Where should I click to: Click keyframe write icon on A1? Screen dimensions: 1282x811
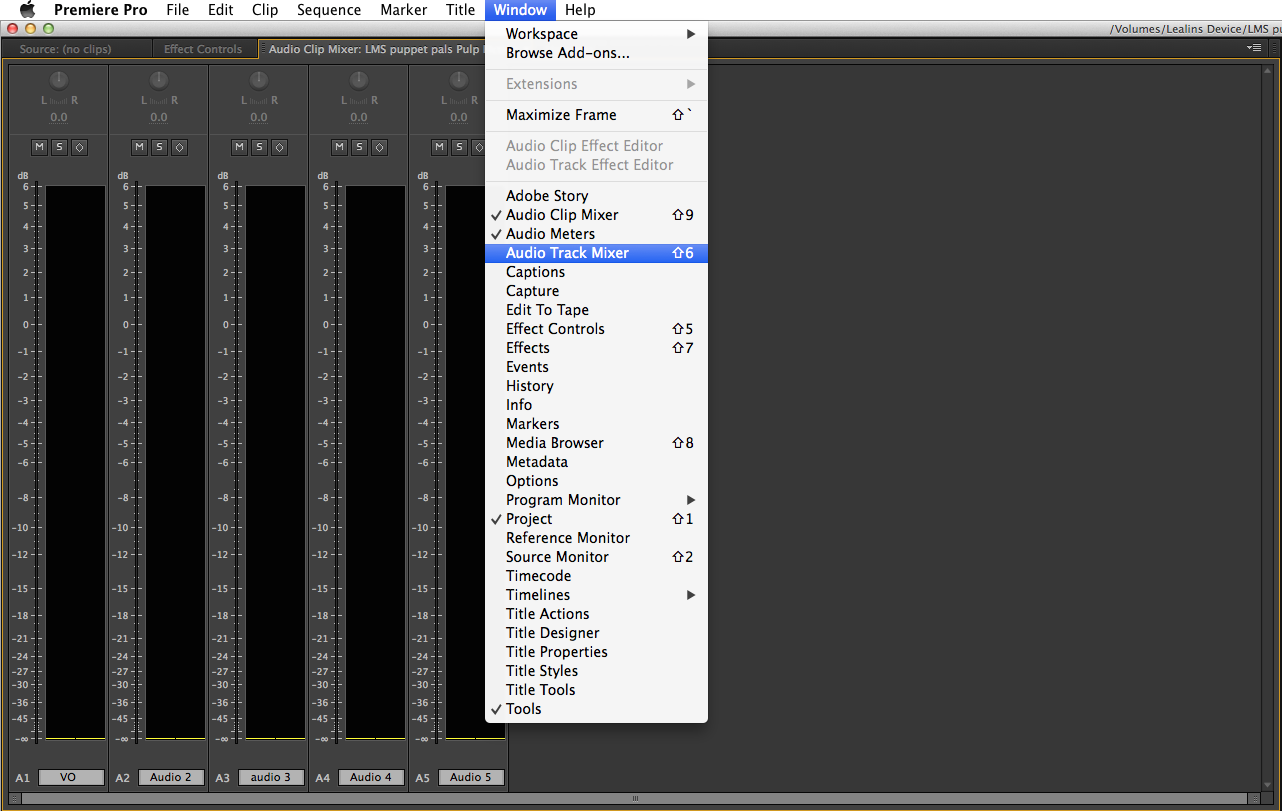(x=79, y=147)
